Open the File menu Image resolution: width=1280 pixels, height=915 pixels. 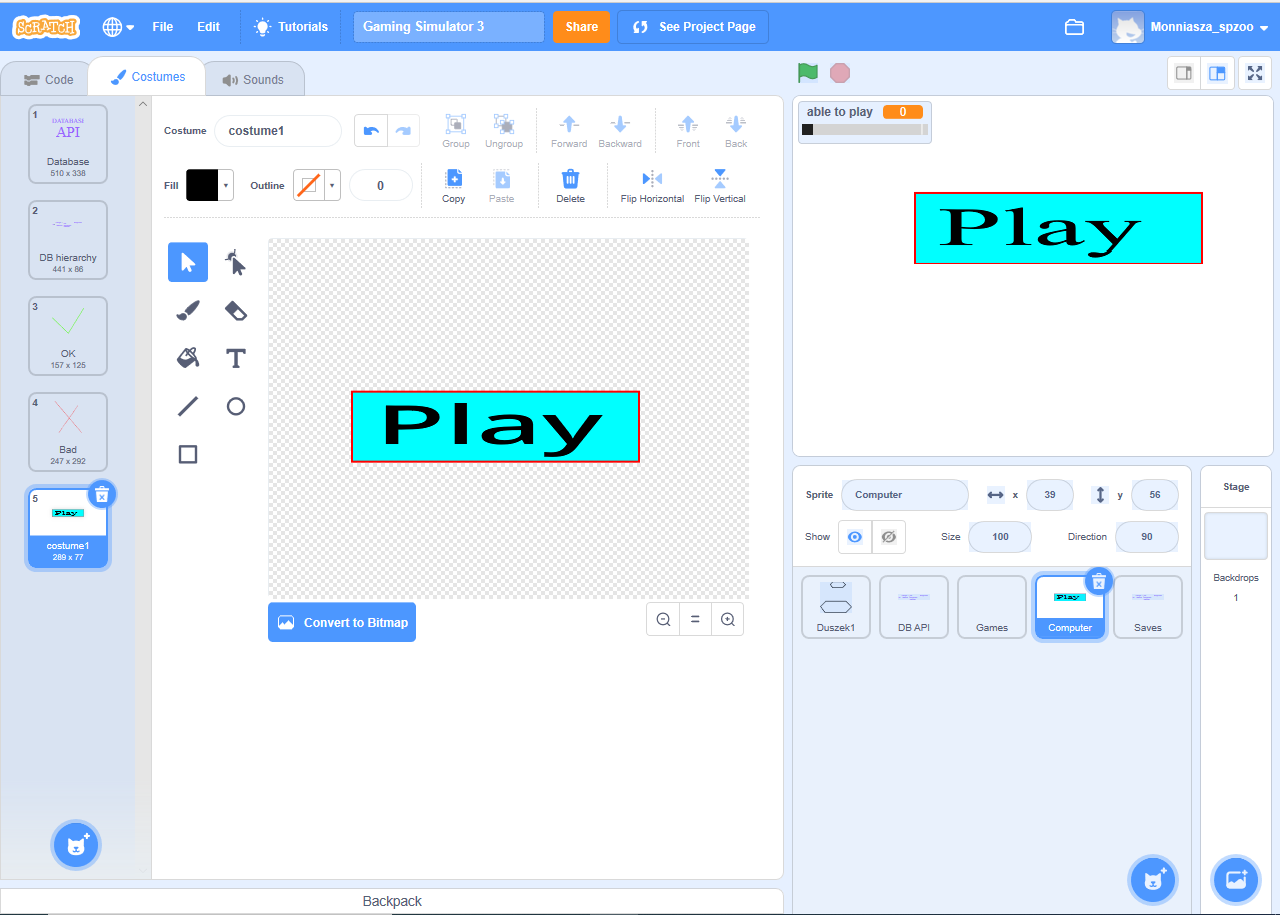(x=162, y=27)
